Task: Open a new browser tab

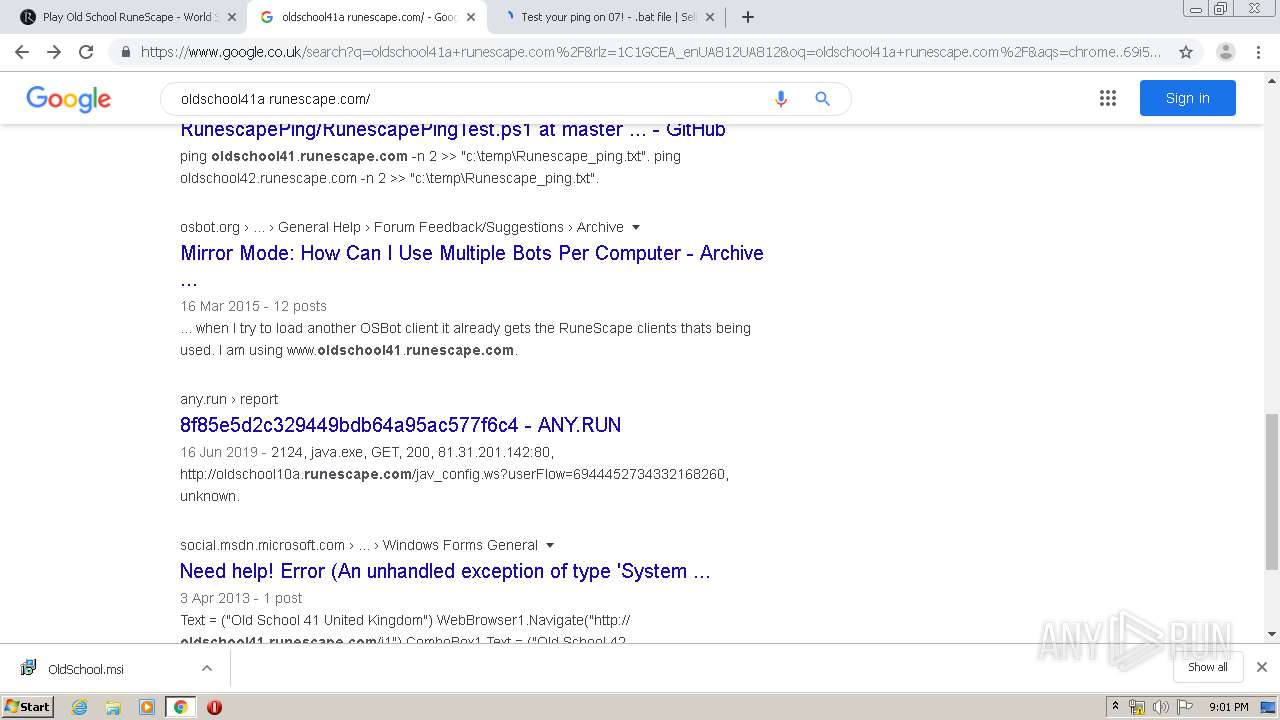Action: pyautogui.click(x=748, y=17)
